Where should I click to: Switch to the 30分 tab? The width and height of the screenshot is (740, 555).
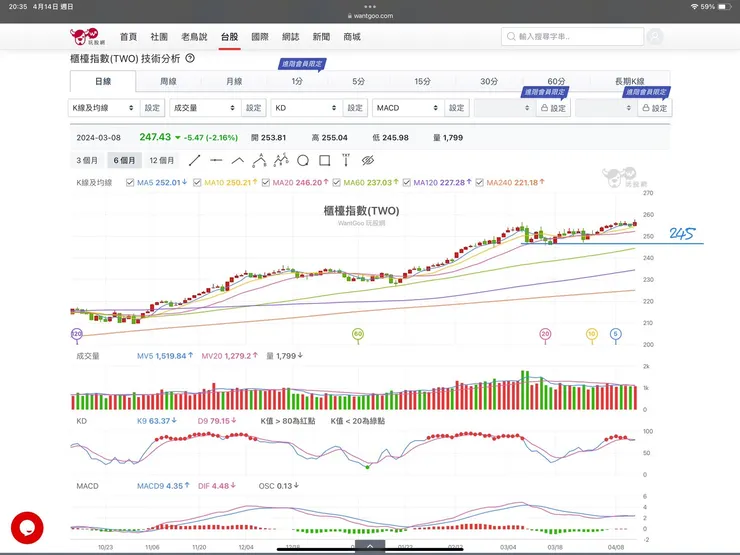click(489, 81)
